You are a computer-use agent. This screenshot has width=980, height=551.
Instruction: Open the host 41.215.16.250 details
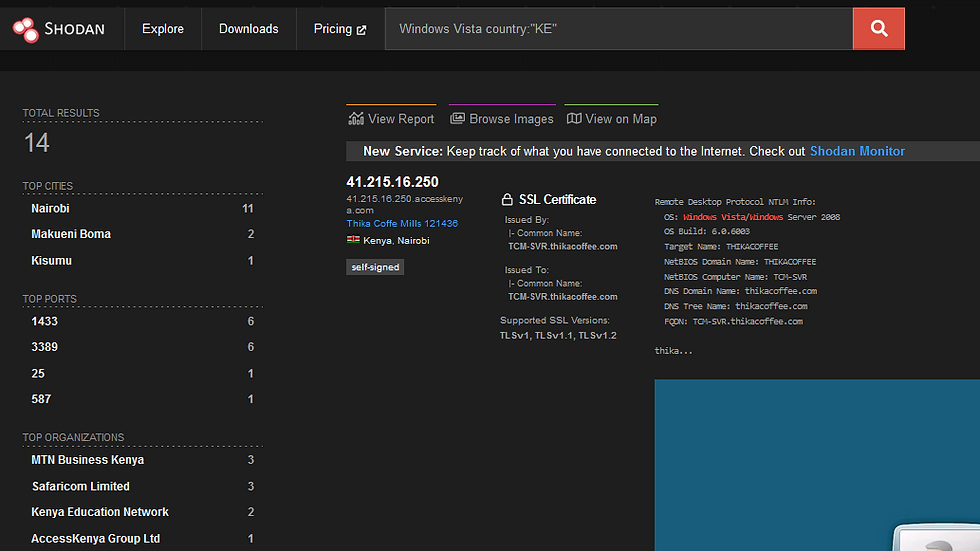click(x=392, y=182)
